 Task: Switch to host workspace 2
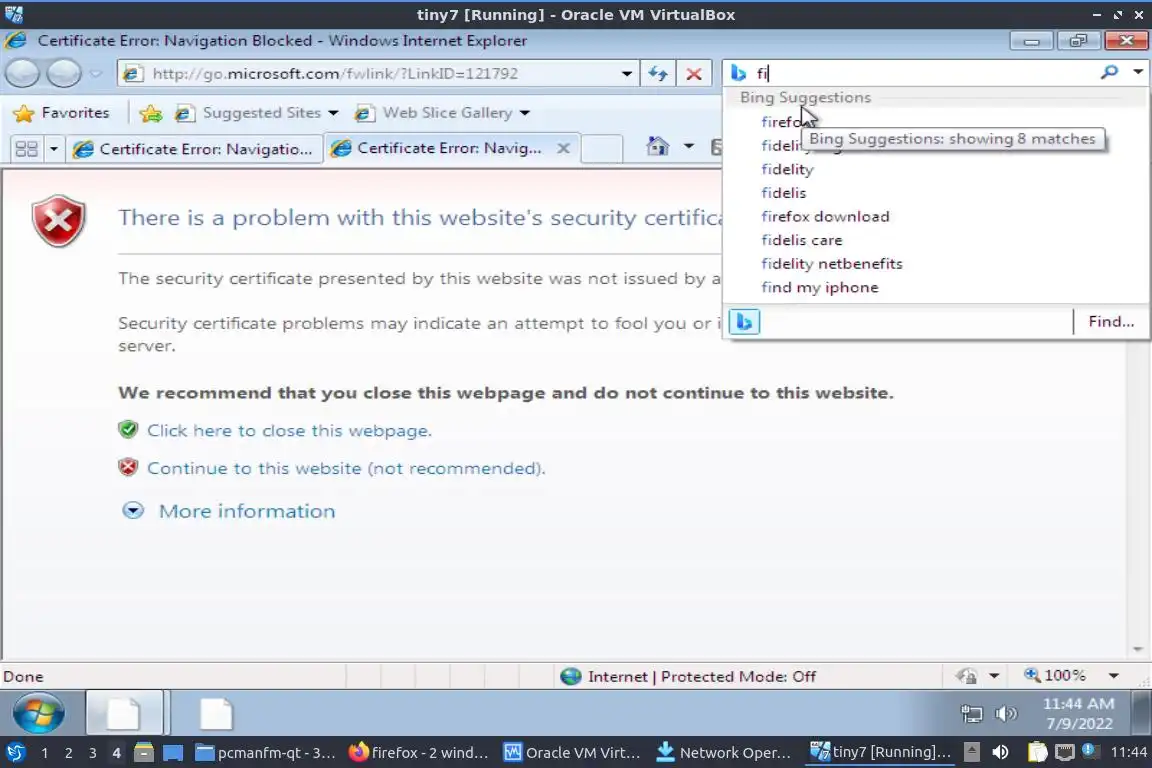68,753
